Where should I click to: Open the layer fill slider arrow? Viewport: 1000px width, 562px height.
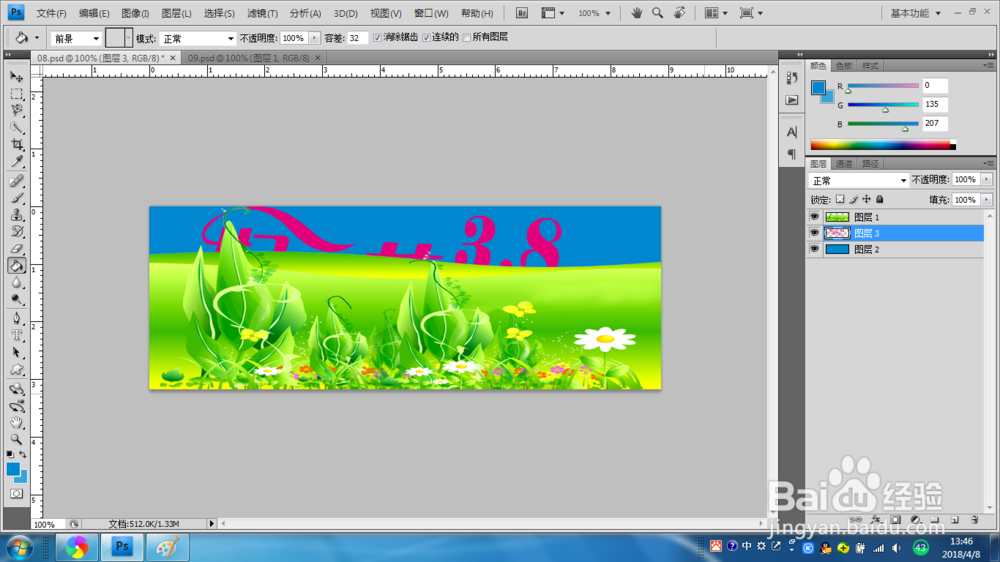click(x=987, y=200)
